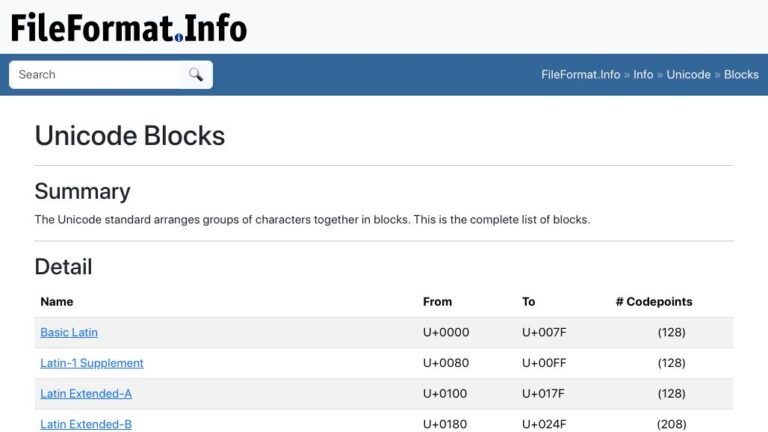Click the Summary section heading
The image size is (768, 432).
tap(82, 192)
